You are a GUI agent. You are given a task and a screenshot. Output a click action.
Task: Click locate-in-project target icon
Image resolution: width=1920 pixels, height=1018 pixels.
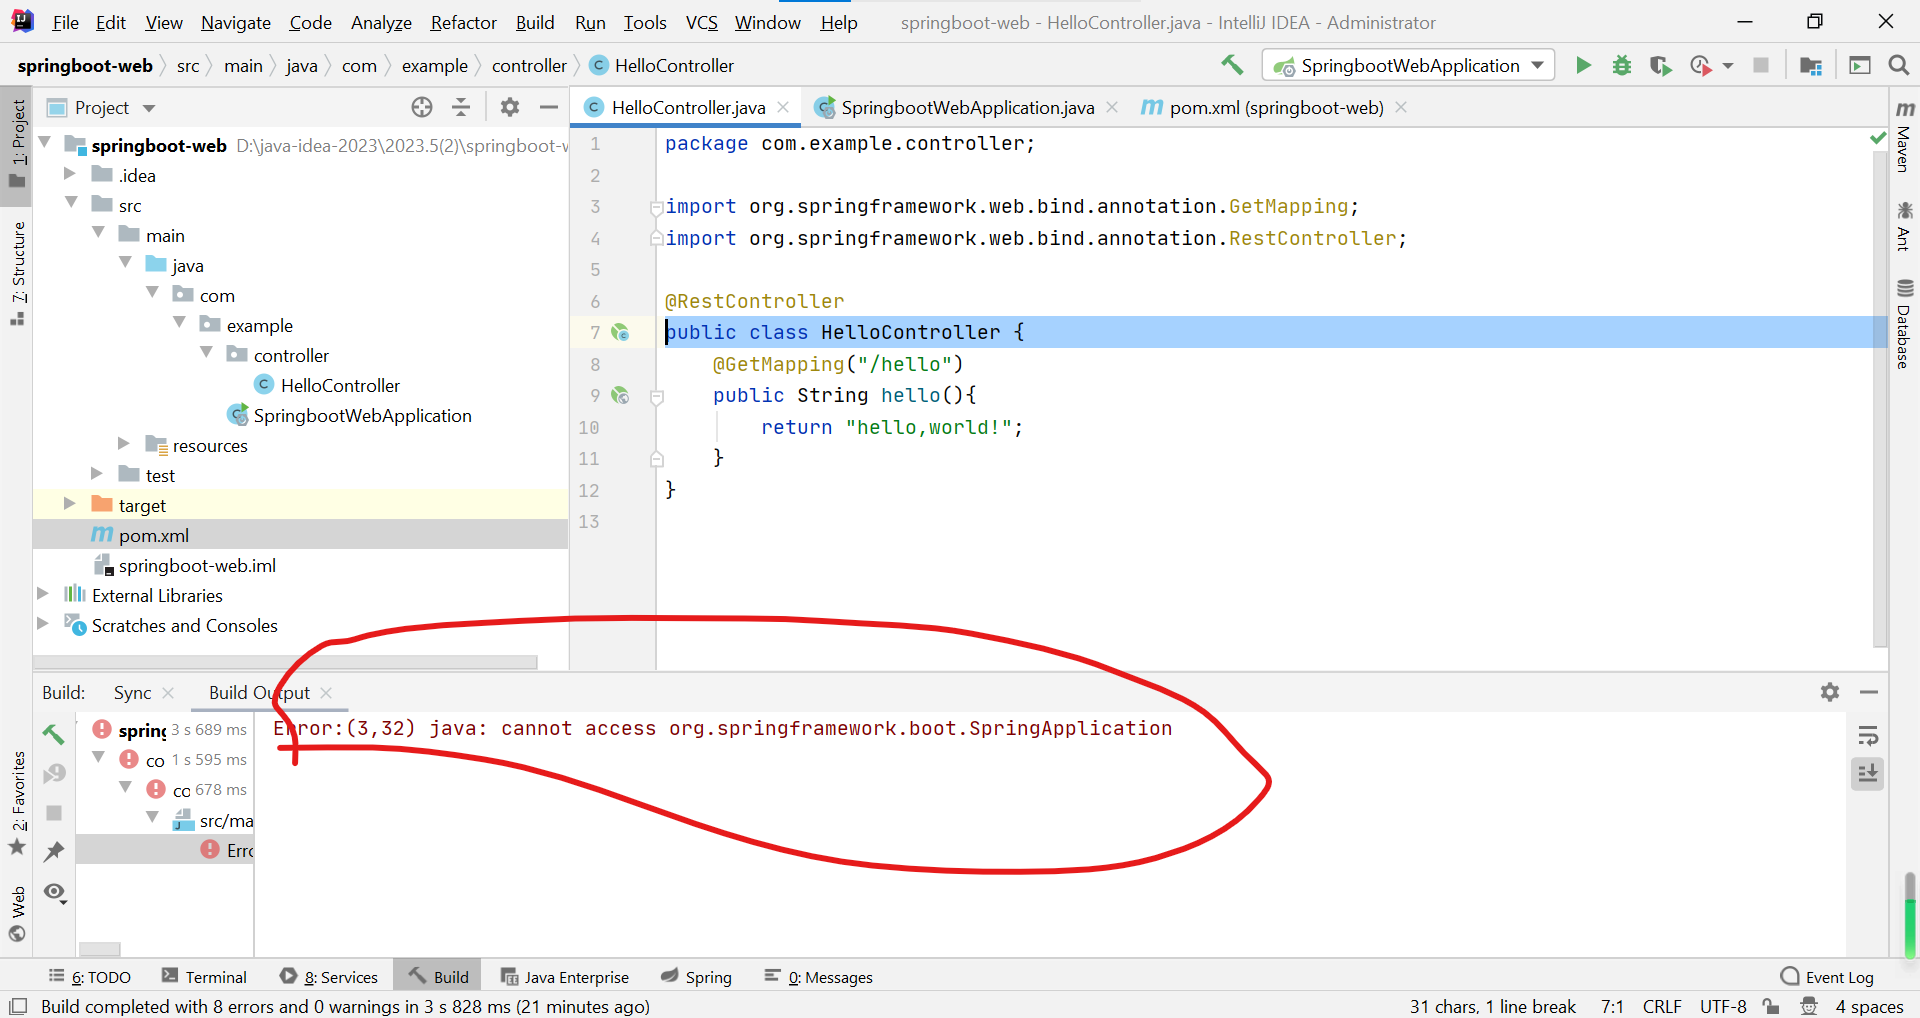tap(422, 107)
